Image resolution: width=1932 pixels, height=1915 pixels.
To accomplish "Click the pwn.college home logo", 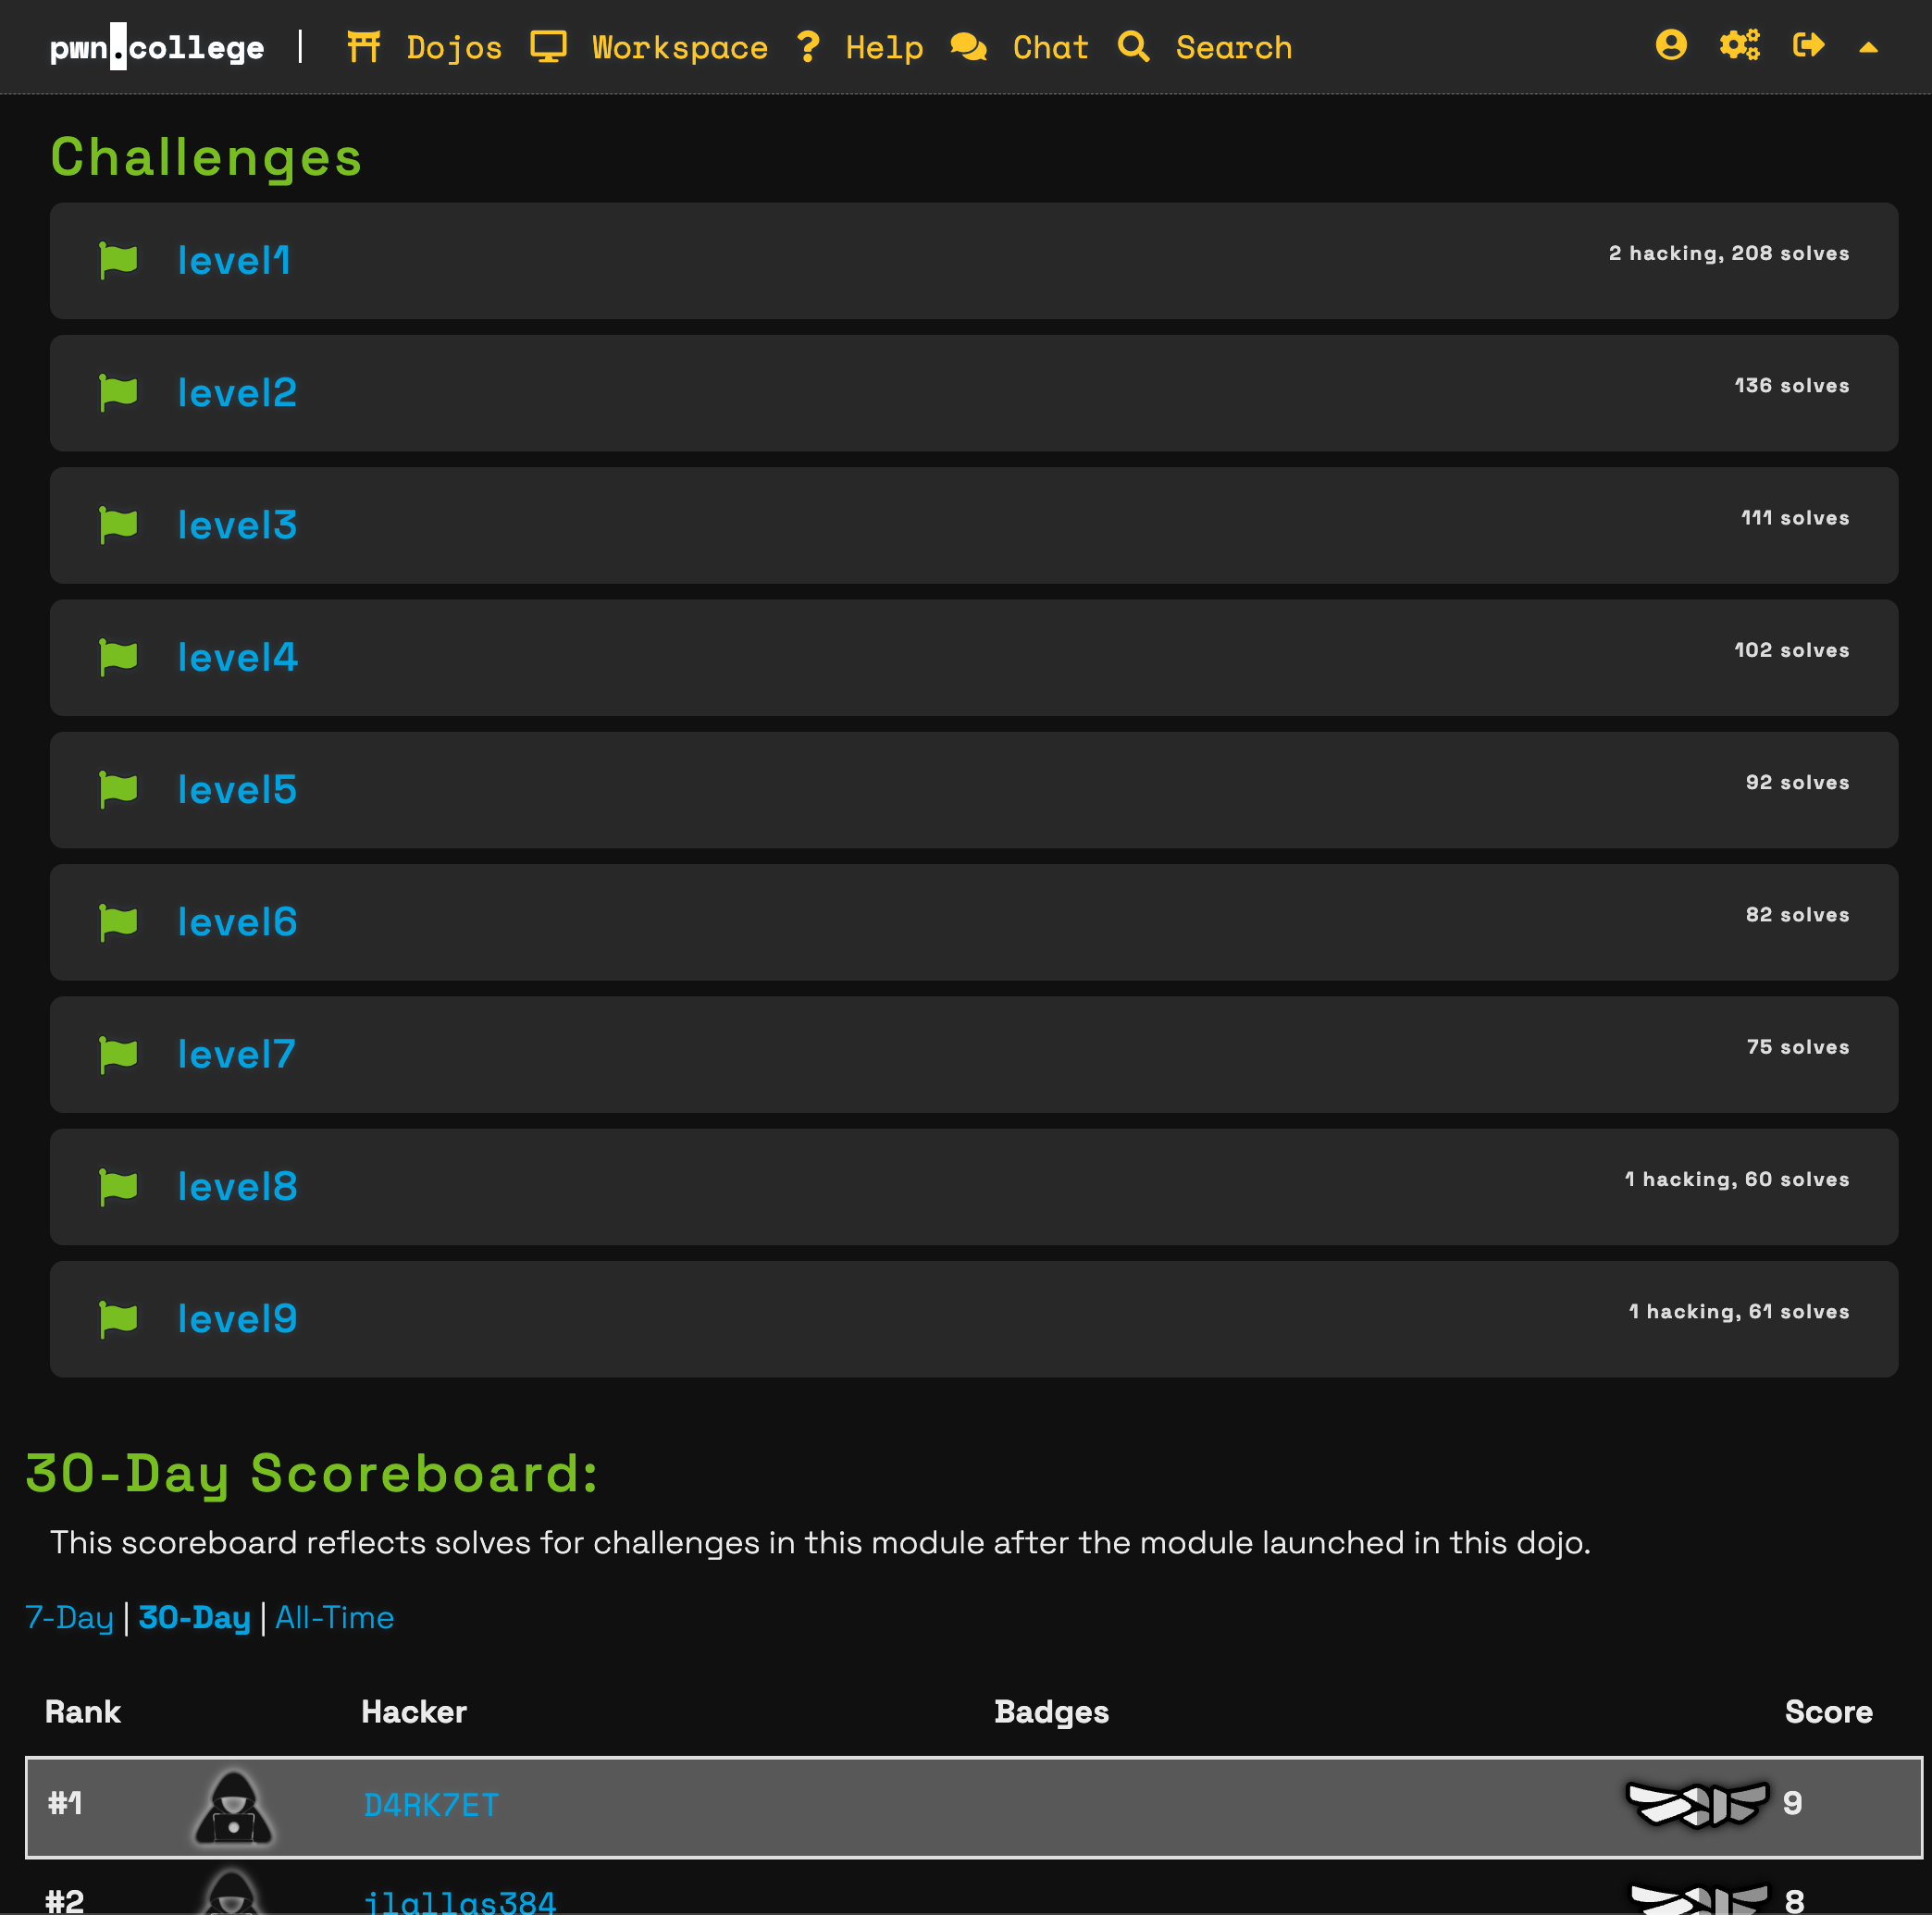I will tap(157, 47).
